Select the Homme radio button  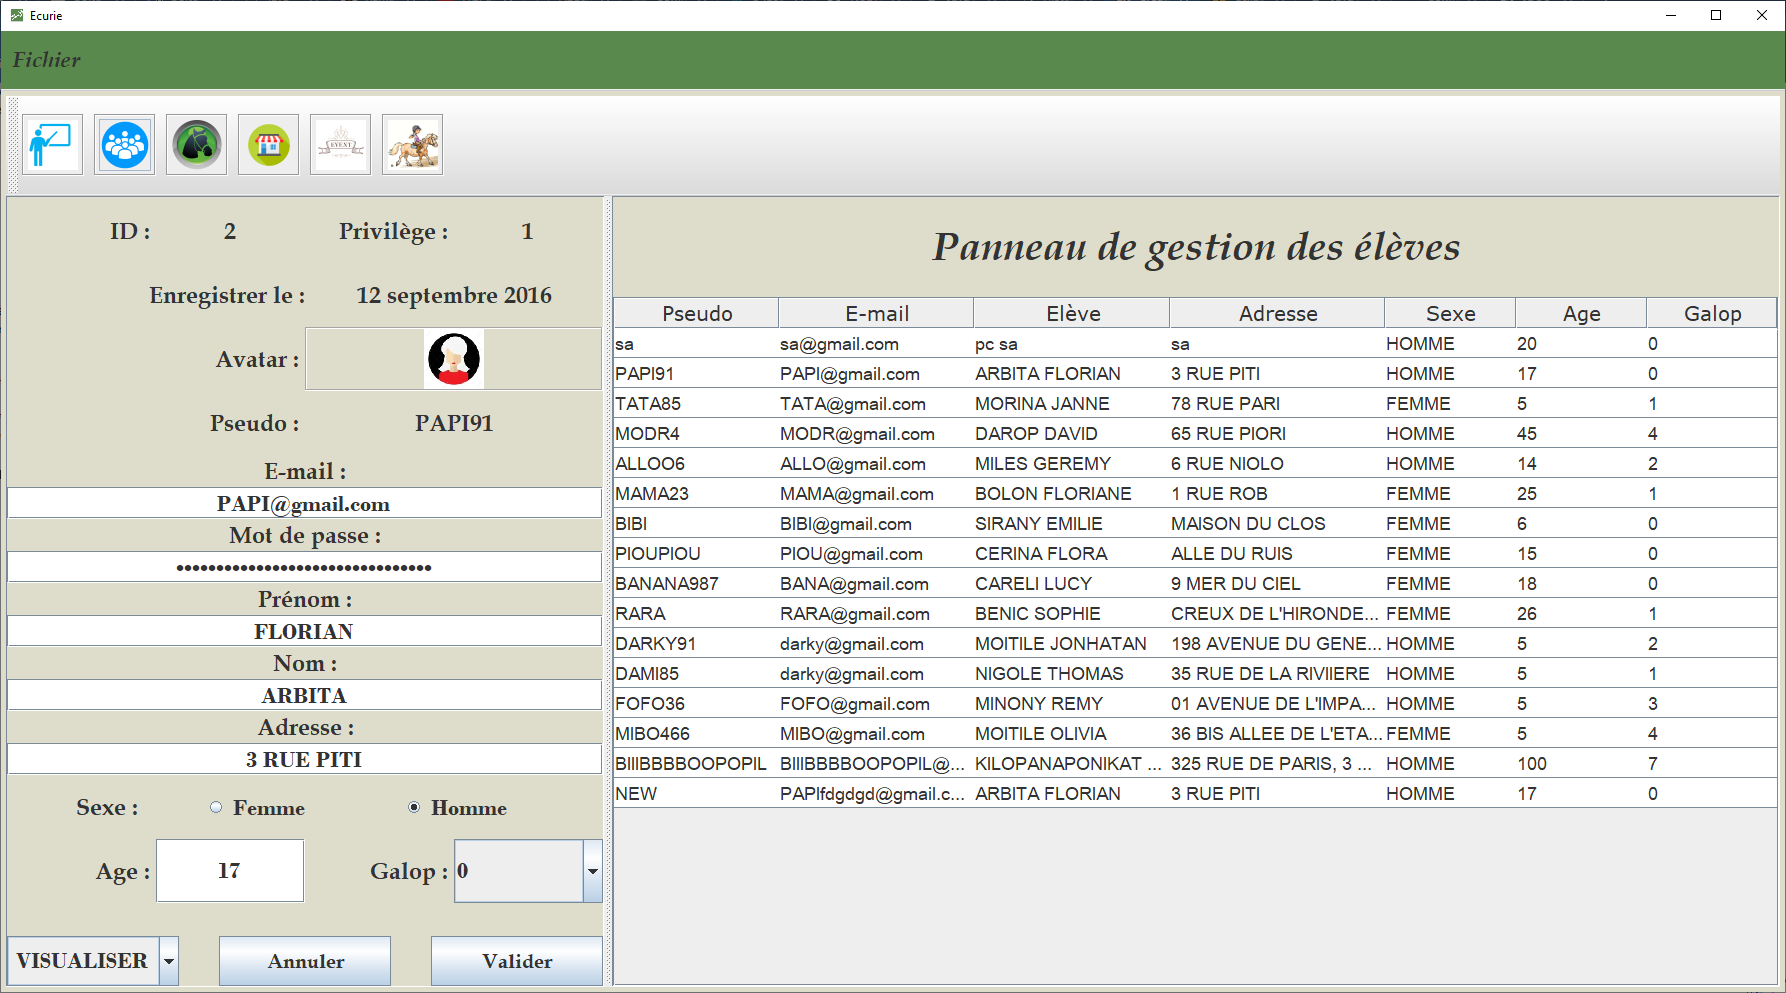(414, 808)
